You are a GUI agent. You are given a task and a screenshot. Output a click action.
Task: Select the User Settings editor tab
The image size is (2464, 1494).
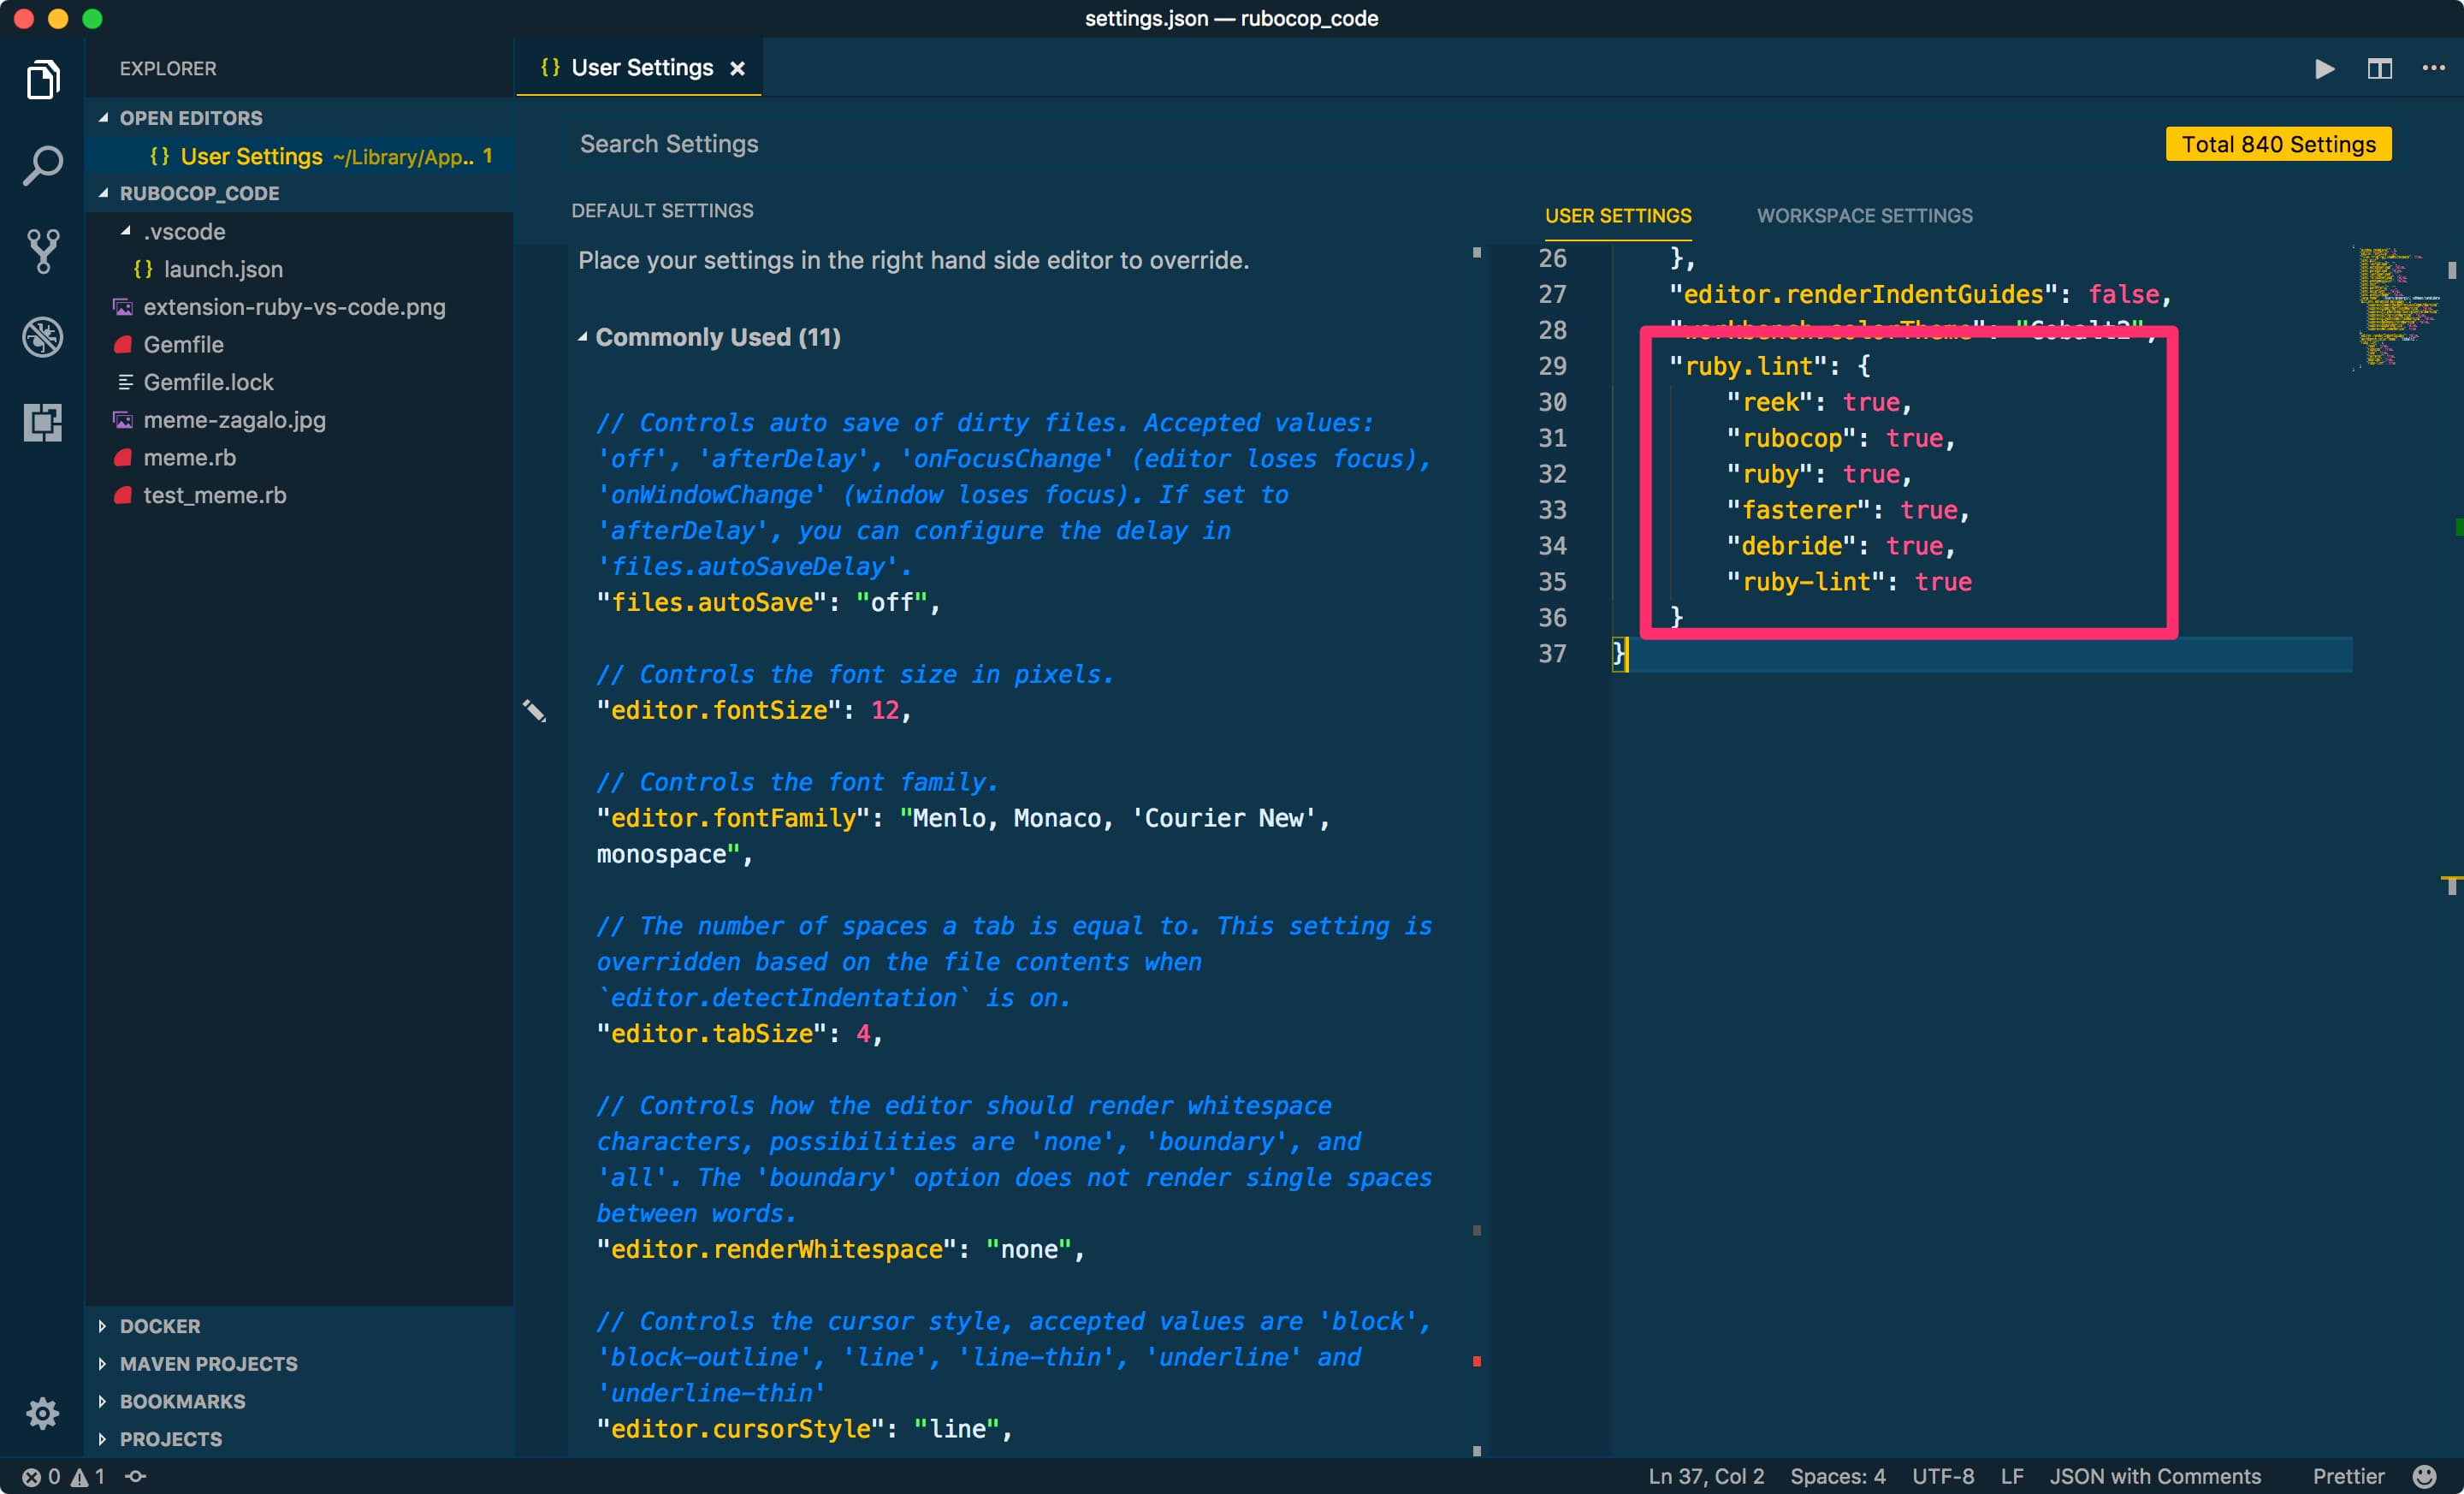(638, 68)
